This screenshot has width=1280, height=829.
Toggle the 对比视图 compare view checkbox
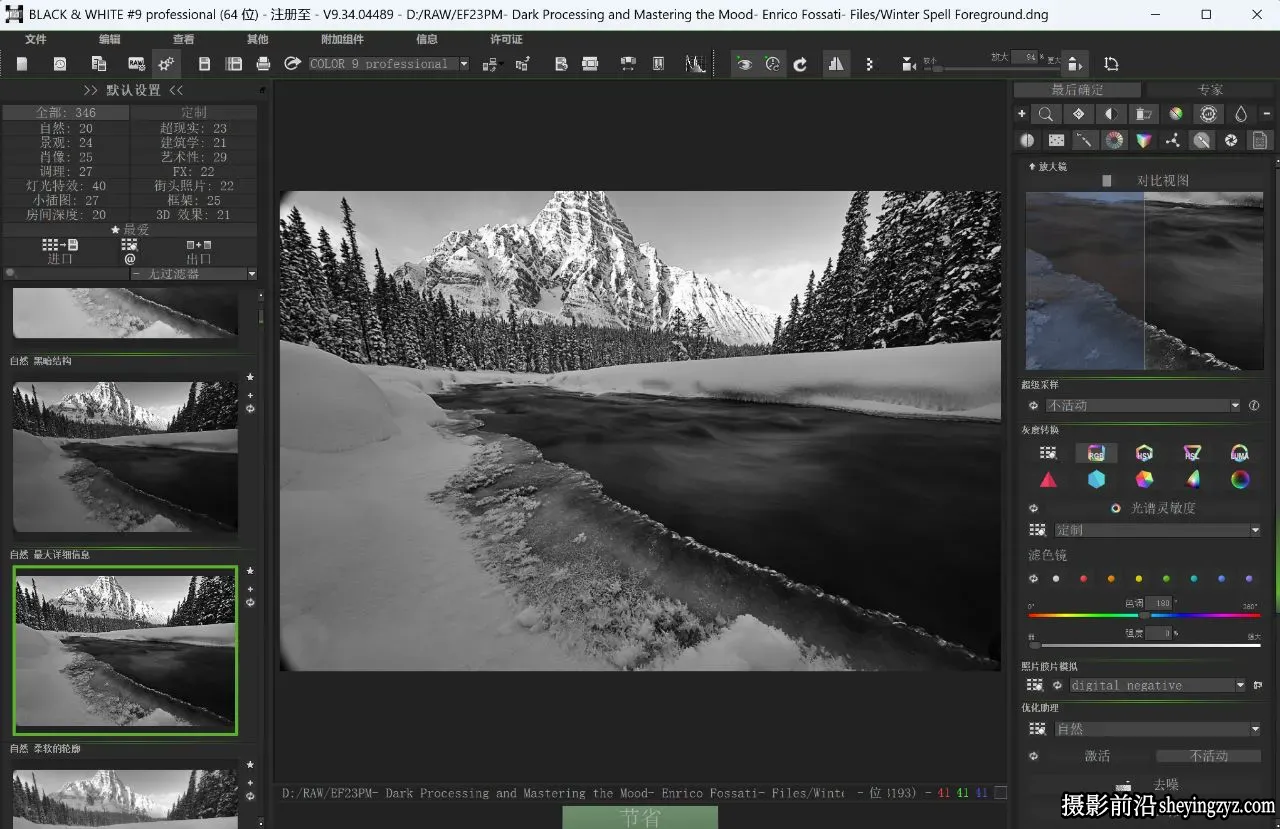coord(1107,181)
